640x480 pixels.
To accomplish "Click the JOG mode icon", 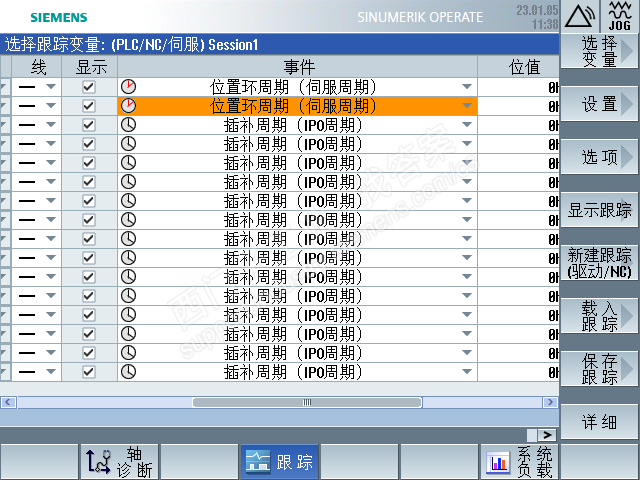I will tap(620, 16).
